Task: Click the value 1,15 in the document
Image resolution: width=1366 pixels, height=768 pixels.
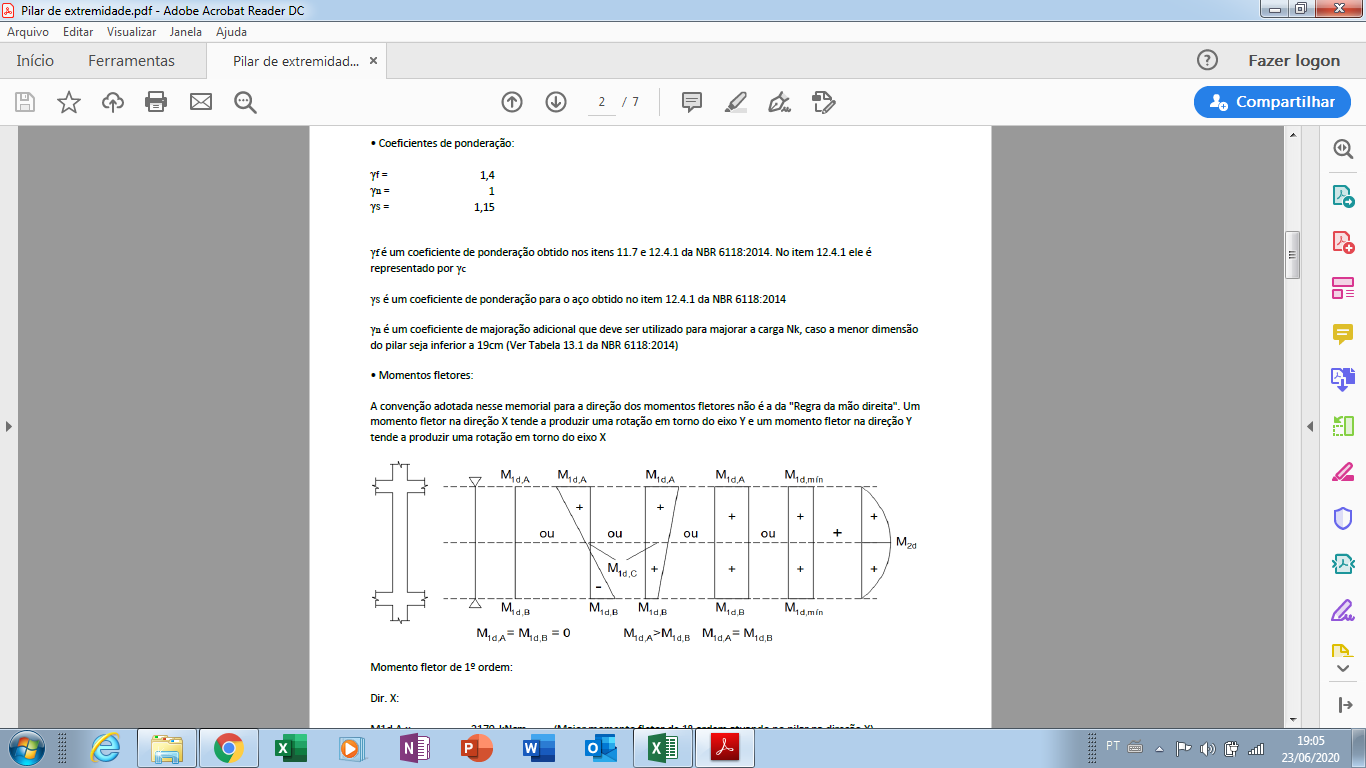Action: (x=484, y=207)
